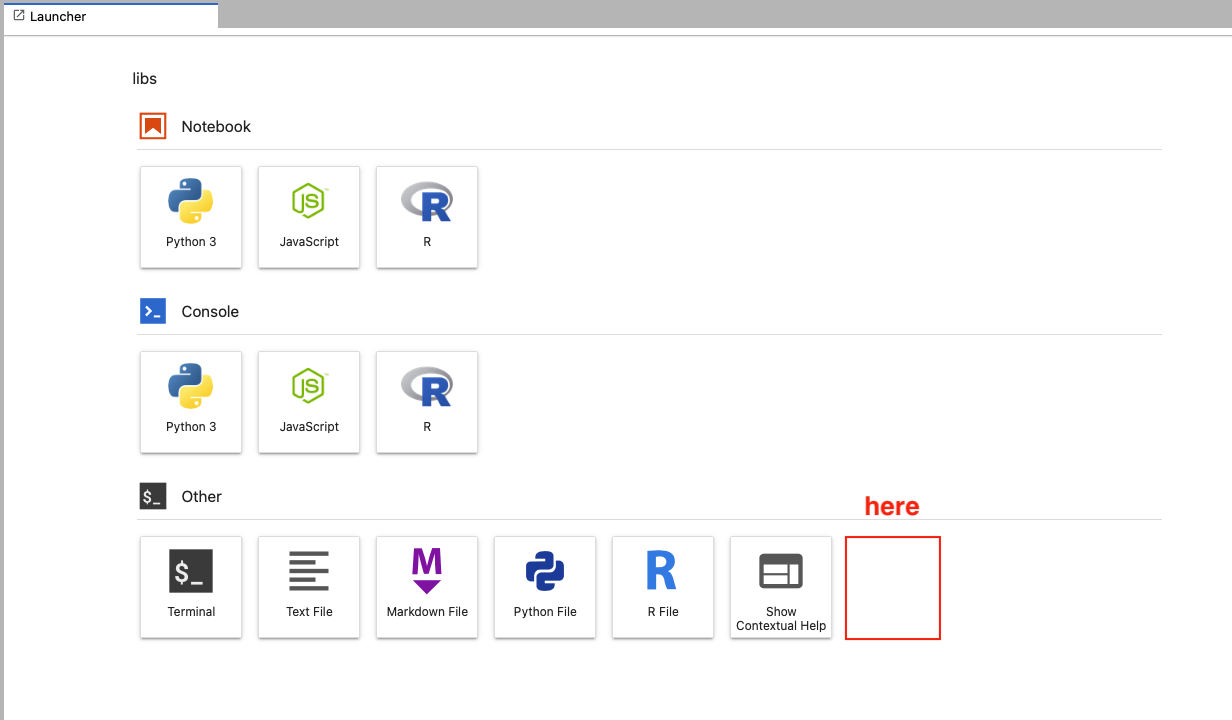Click the Console section heading
This screenshot has height=720, width=1232.
click(x=210, y=312)
